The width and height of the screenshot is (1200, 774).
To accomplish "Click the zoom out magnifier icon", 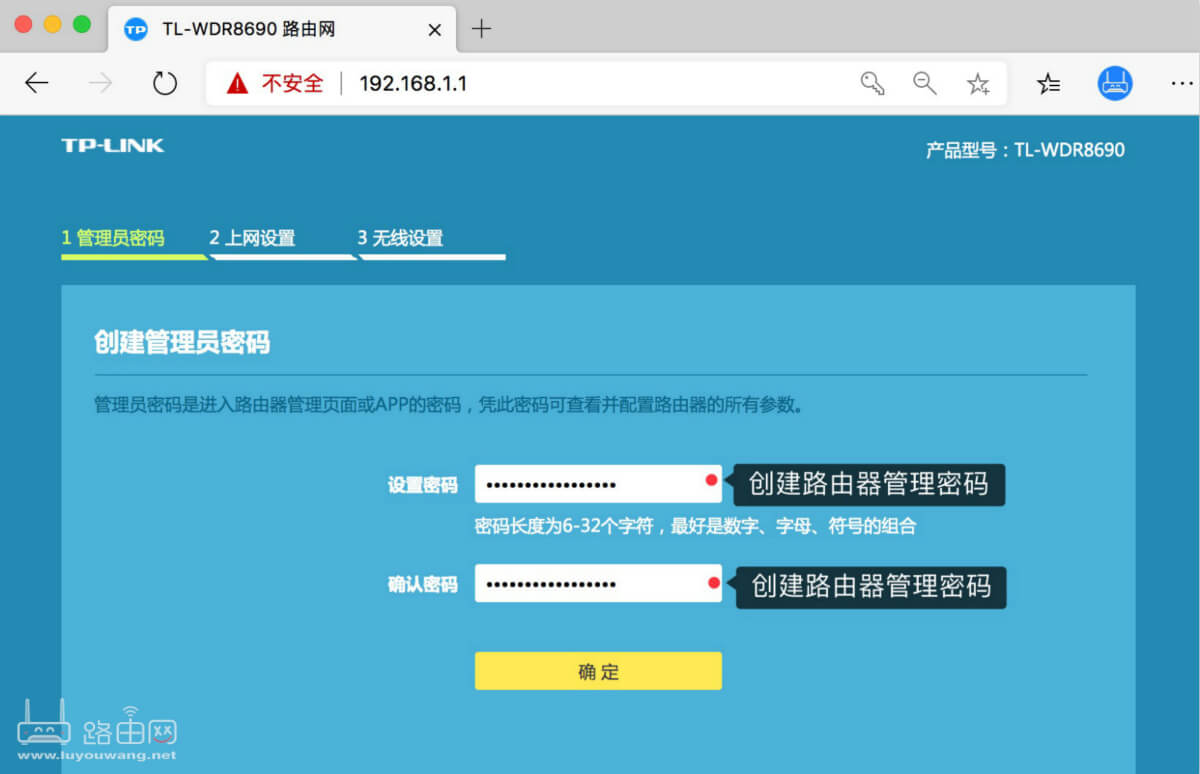I will point(924,83).
